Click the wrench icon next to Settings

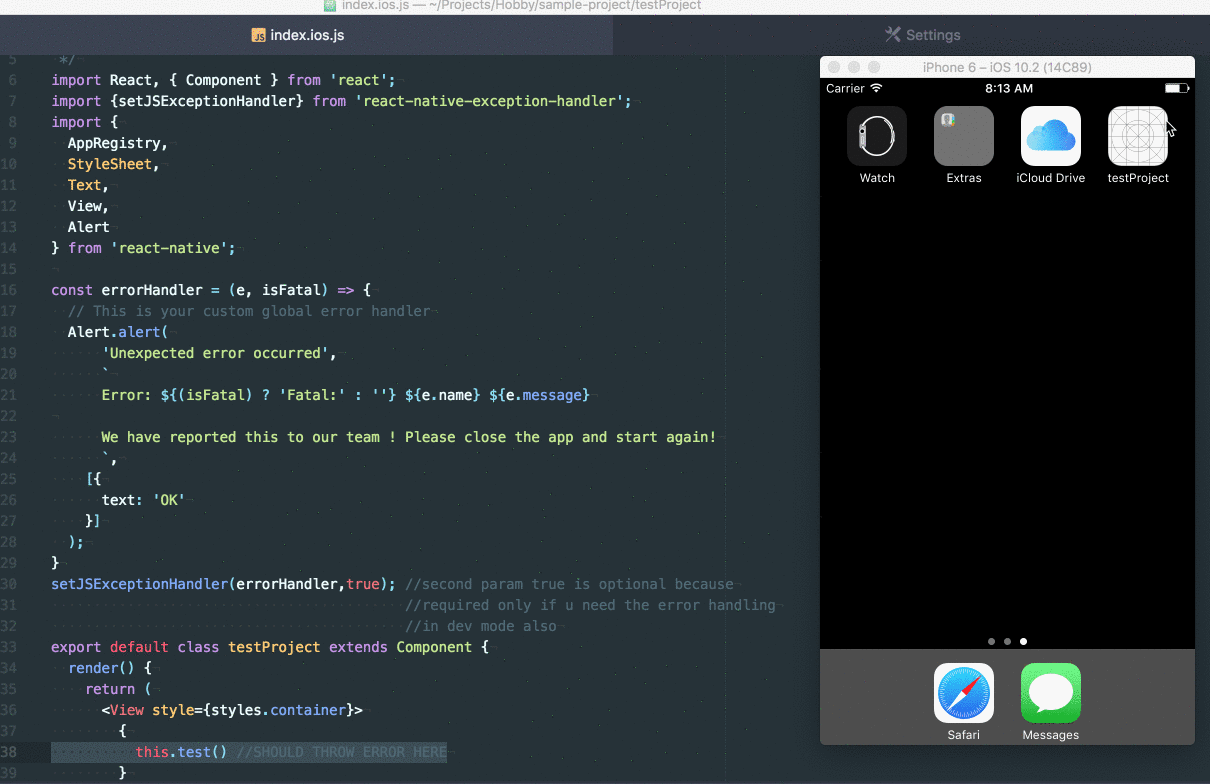pos(891,34)
